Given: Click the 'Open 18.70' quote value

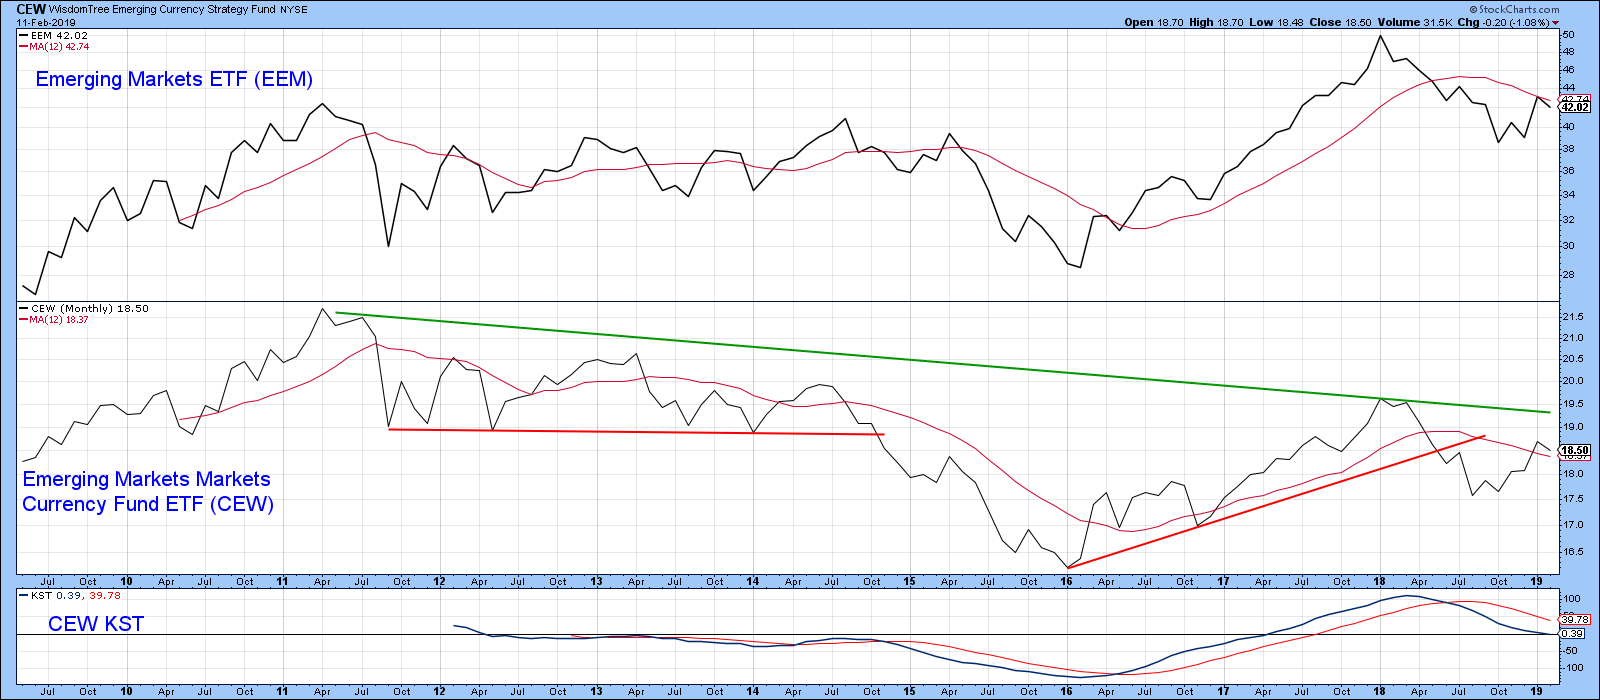Looking at the screenshot, I should [1153, 22].
